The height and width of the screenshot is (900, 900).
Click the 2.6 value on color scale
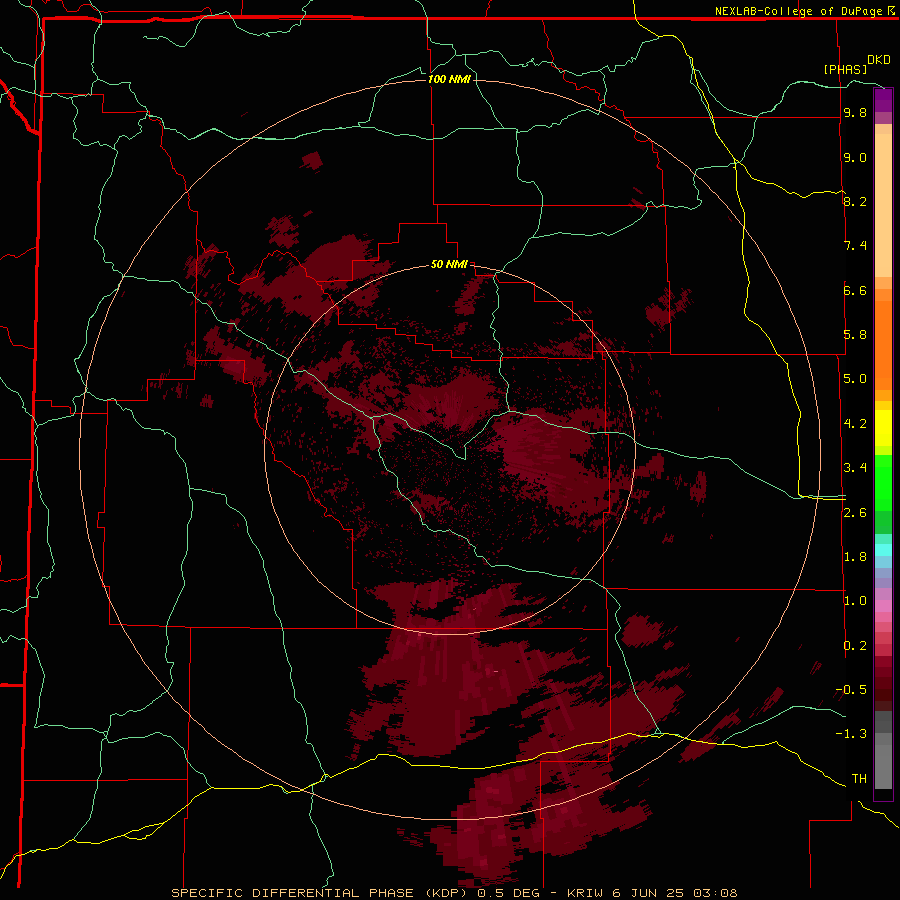click(x=855, y=513)
